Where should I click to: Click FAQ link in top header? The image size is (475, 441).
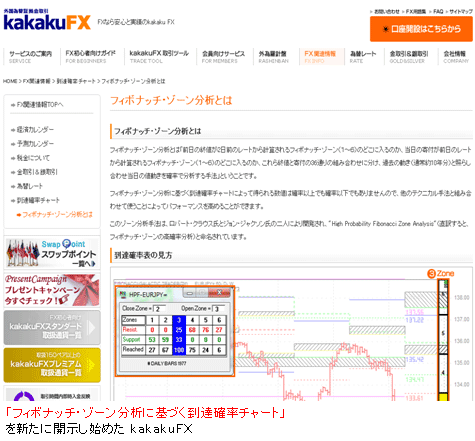438,11
